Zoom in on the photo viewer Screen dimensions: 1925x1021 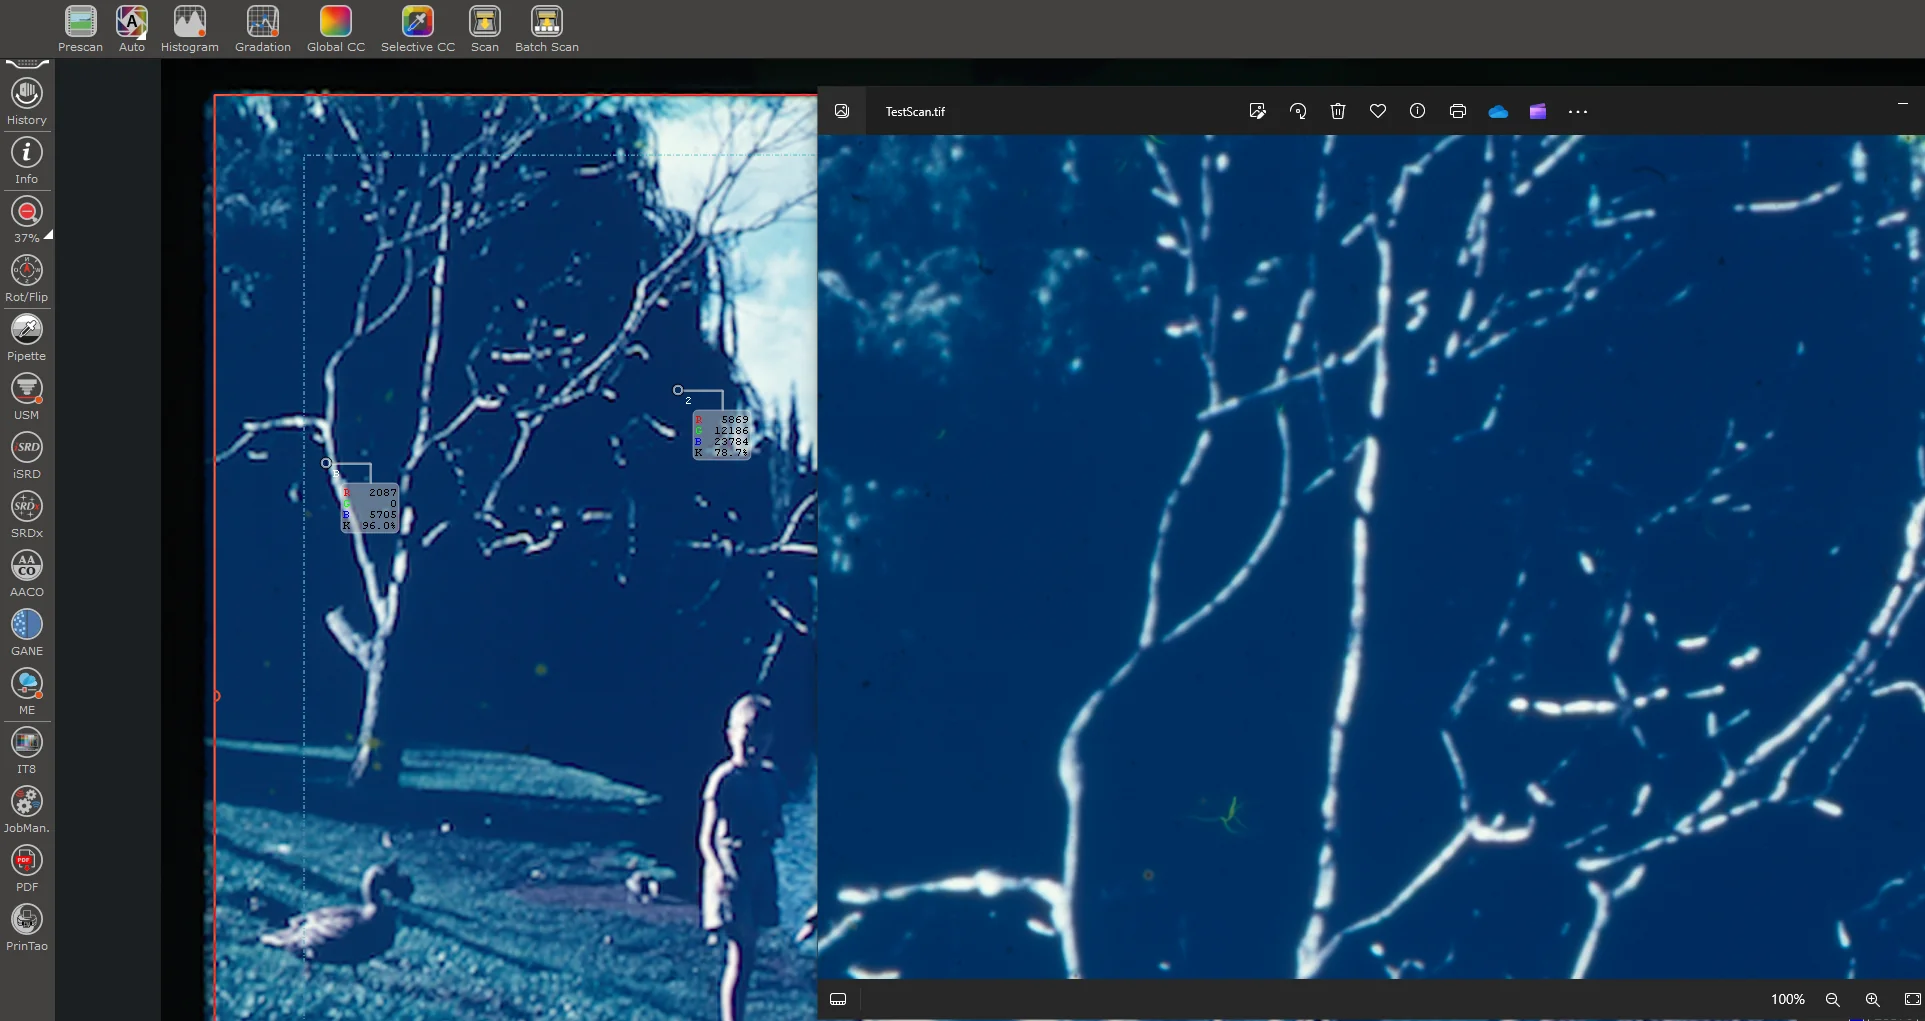1872,999
